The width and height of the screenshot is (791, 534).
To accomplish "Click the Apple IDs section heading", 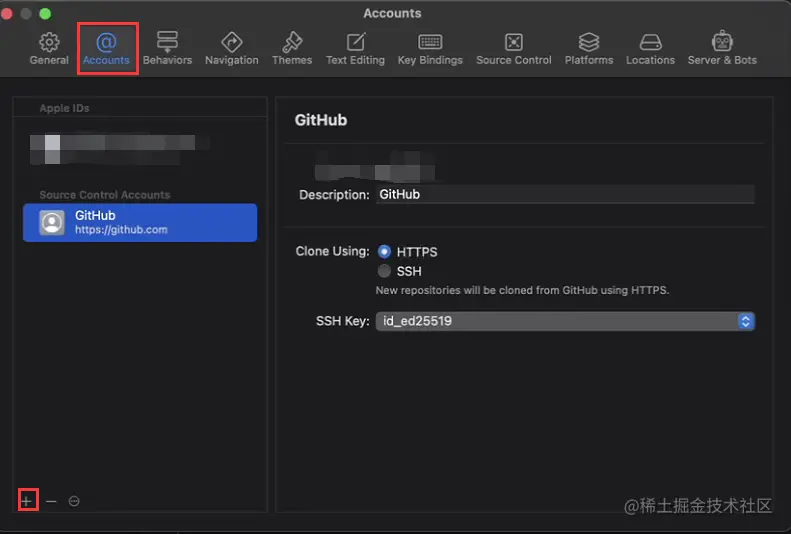I will pos(64,108).
